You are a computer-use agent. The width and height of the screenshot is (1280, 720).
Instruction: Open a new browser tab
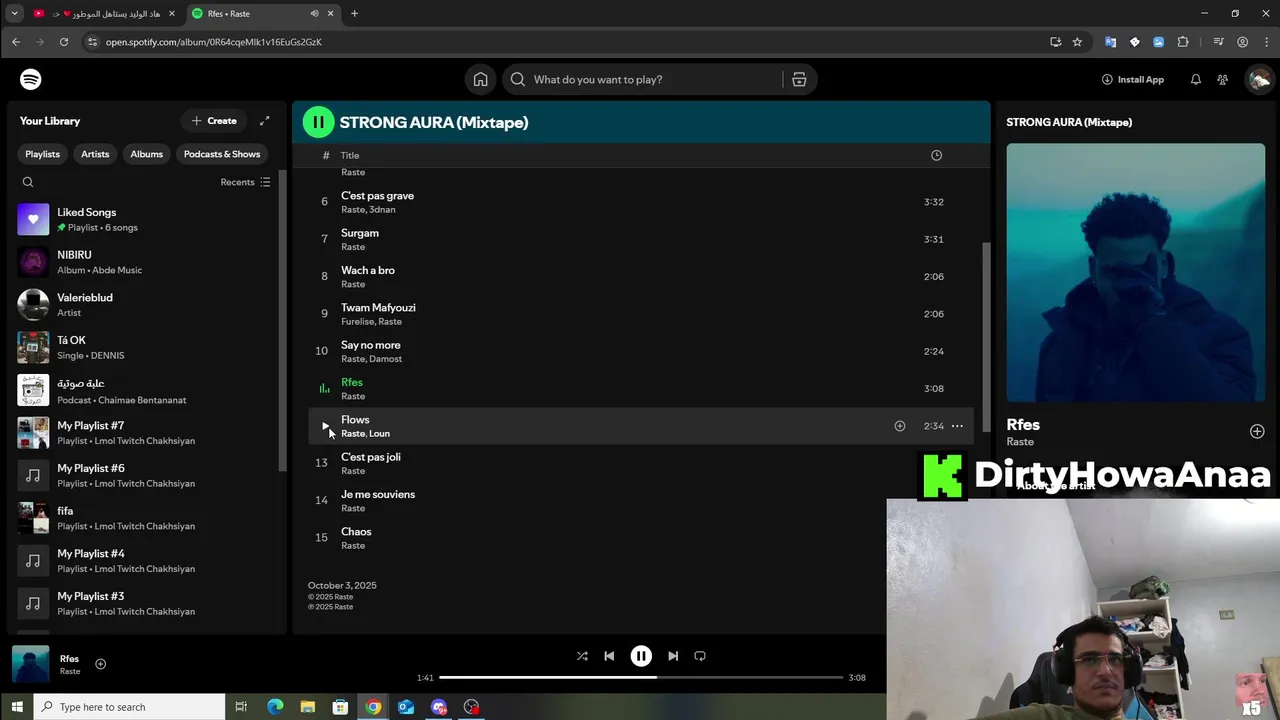click(354, 13)
